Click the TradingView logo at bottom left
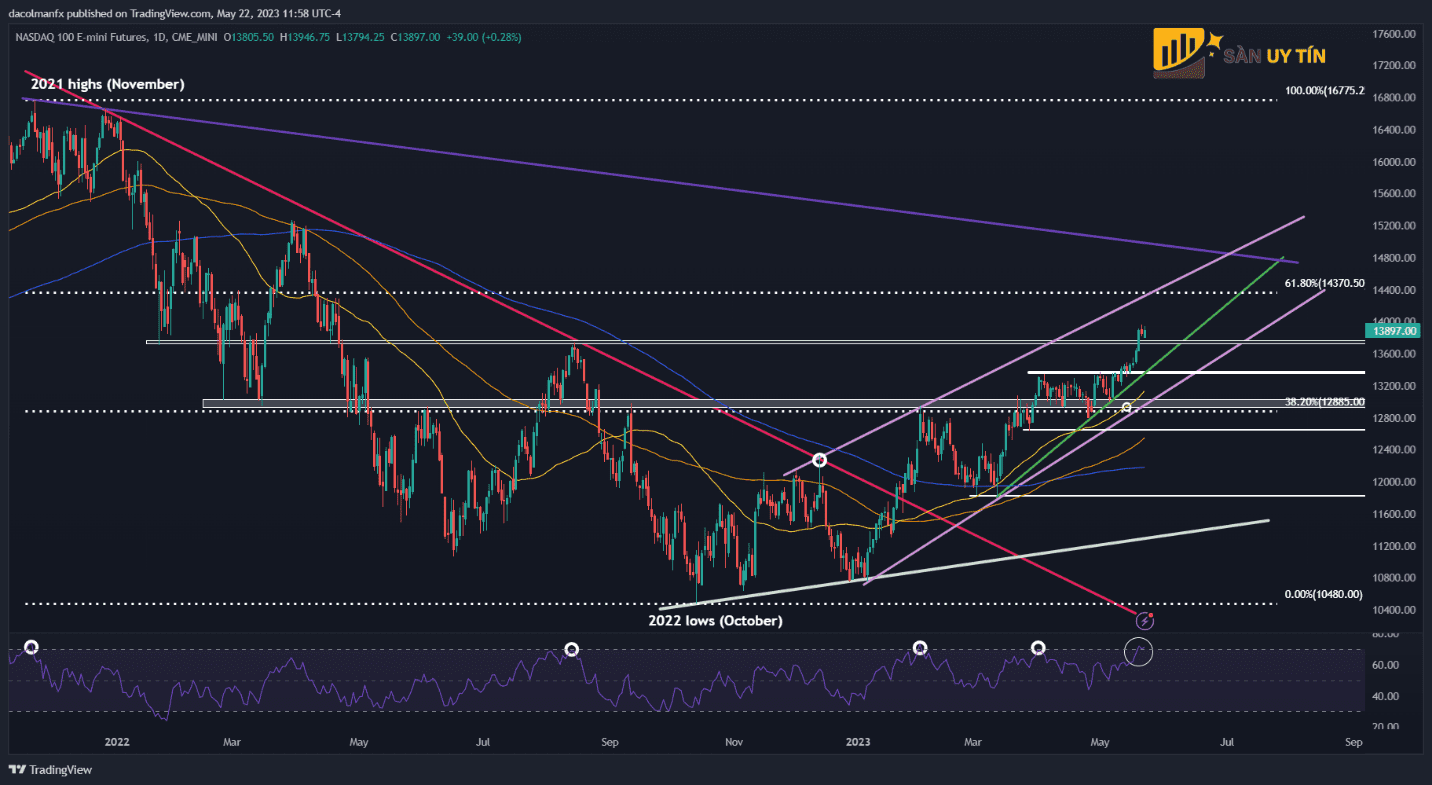Viewport: 1432px width, 785px height. pyautogui.click(x=50, y=770)
